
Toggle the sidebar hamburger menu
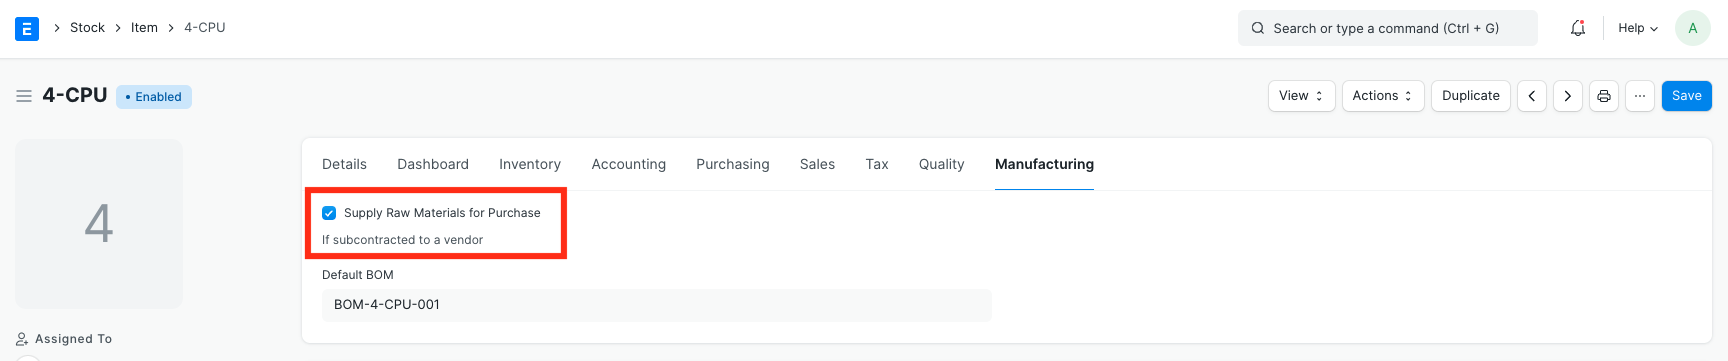point(24,96)
